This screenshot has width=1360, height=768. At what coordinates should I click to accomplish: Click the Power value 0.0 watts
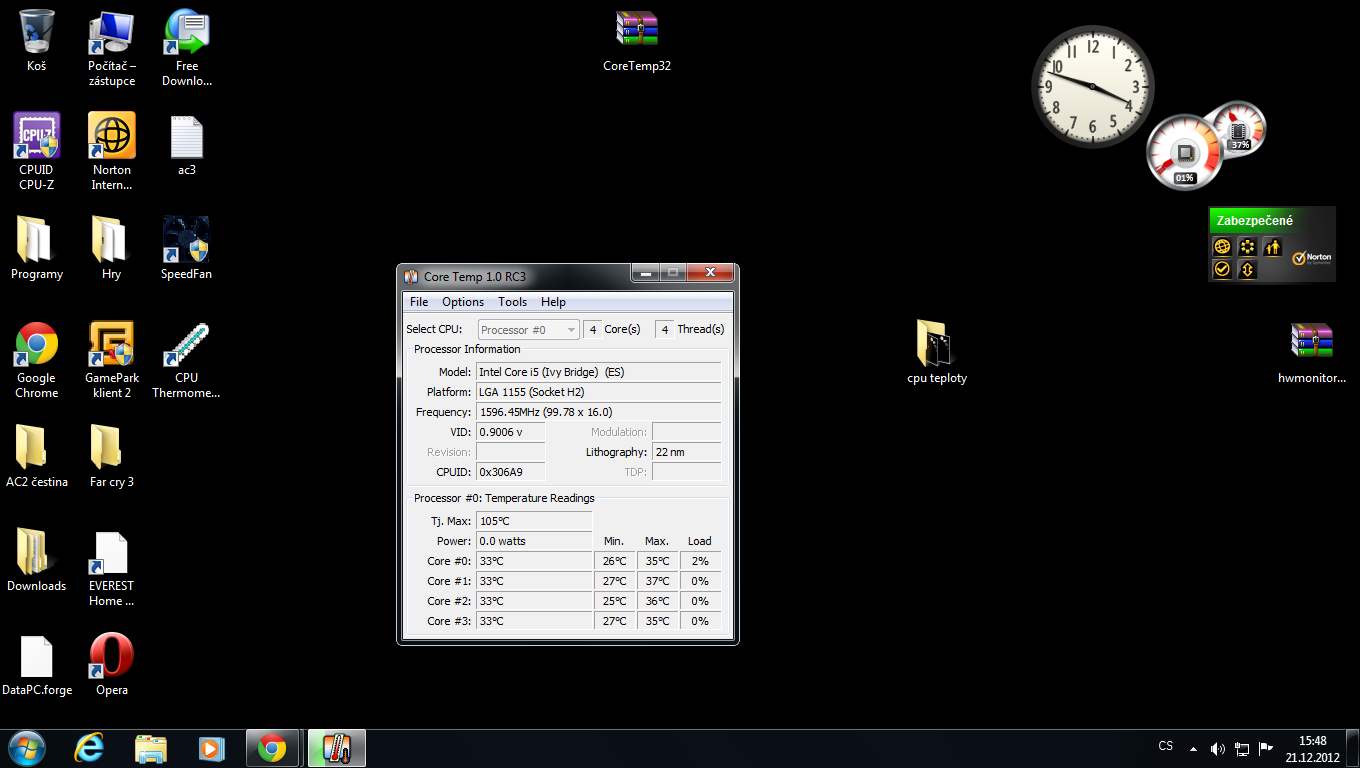(534, 541)
